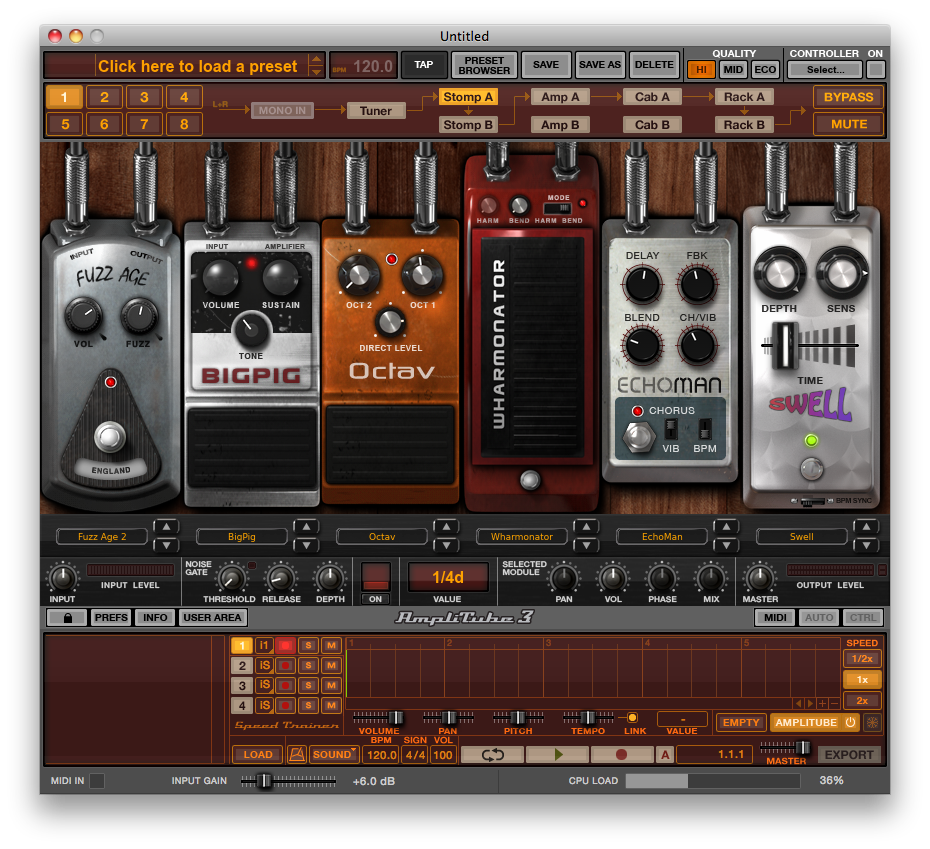Click the lock icon beside PREFS
930x849 pixels.
coord(67,618)
